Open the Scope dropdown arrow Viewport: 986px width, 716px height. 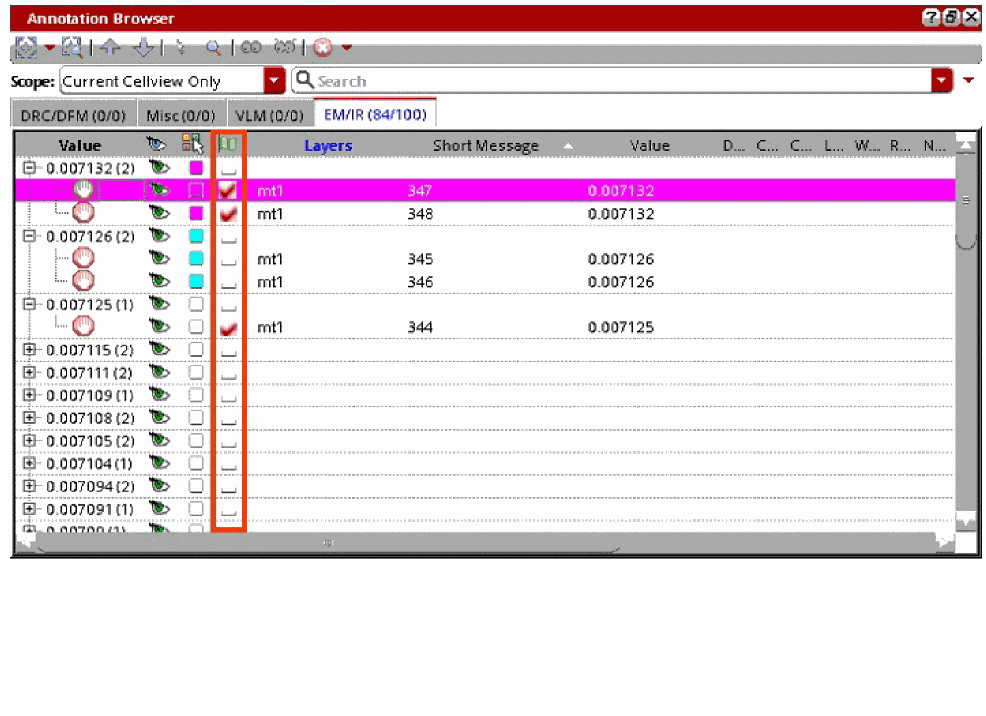tap(274, 80)
